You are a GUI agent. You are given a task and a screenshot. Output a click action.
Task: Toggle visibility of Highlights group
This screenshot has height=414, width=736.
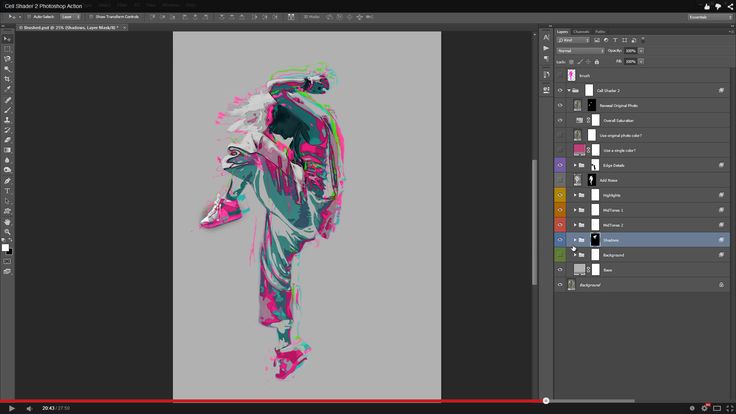(560, 195)
